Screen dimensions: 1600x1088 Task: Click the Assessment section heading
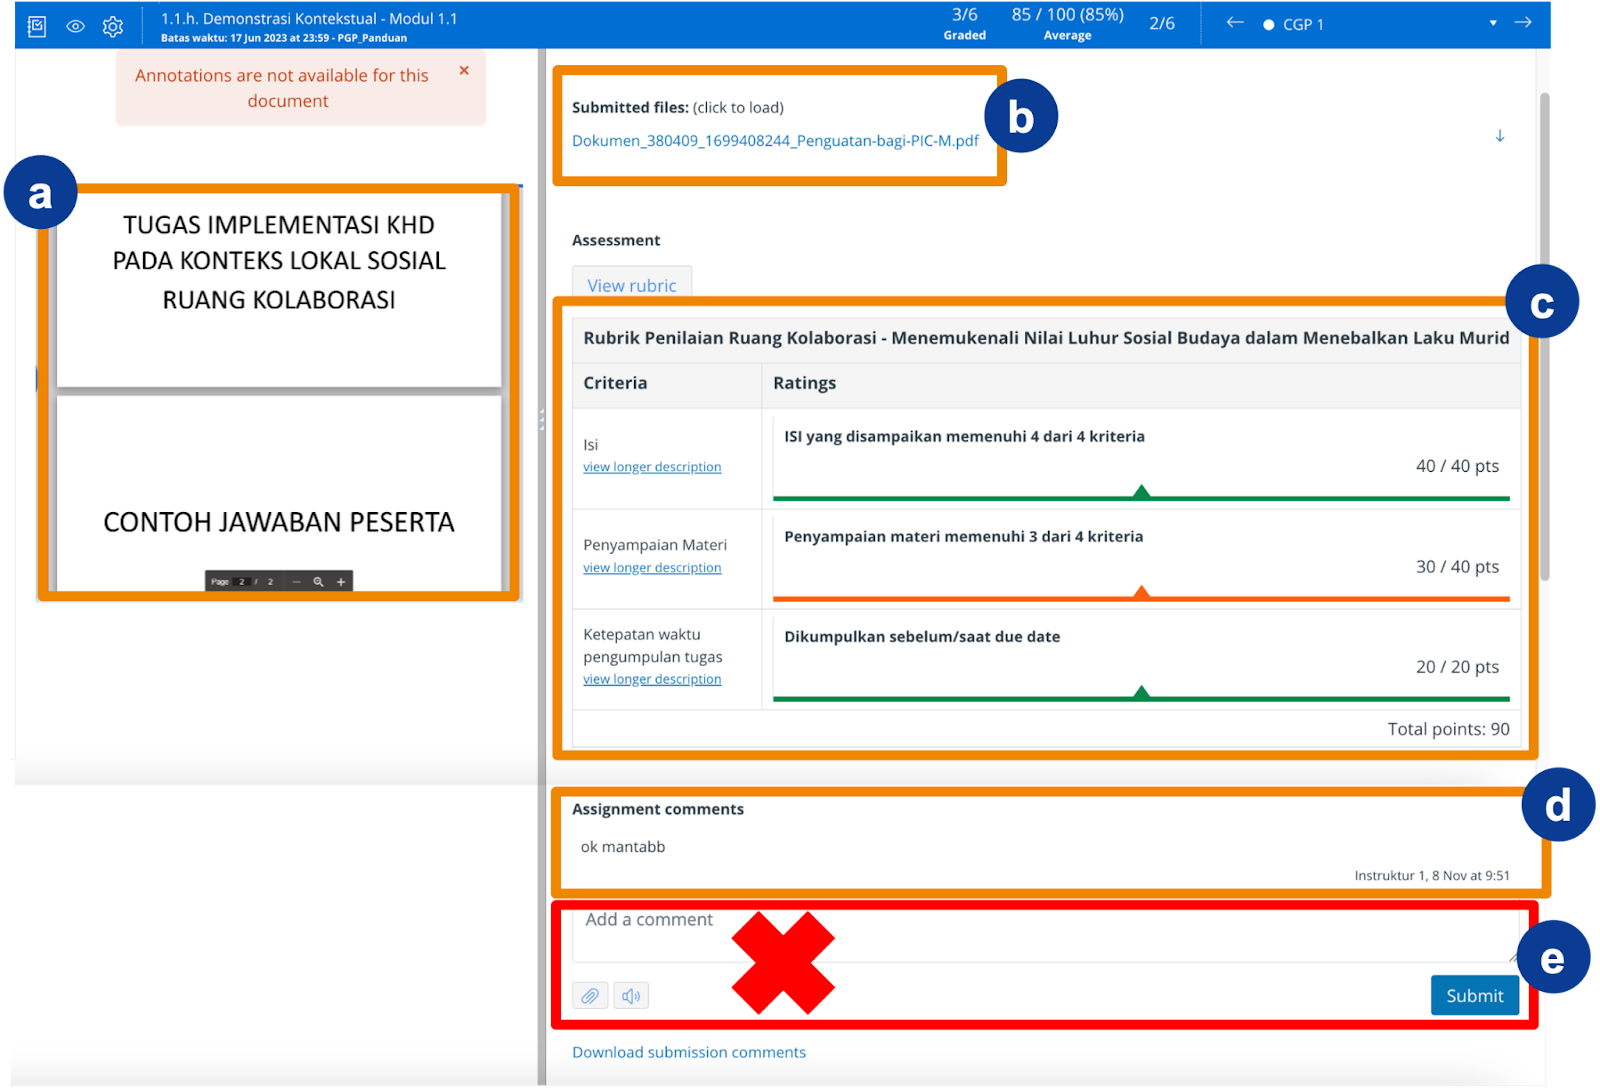[x=616, y=240]
